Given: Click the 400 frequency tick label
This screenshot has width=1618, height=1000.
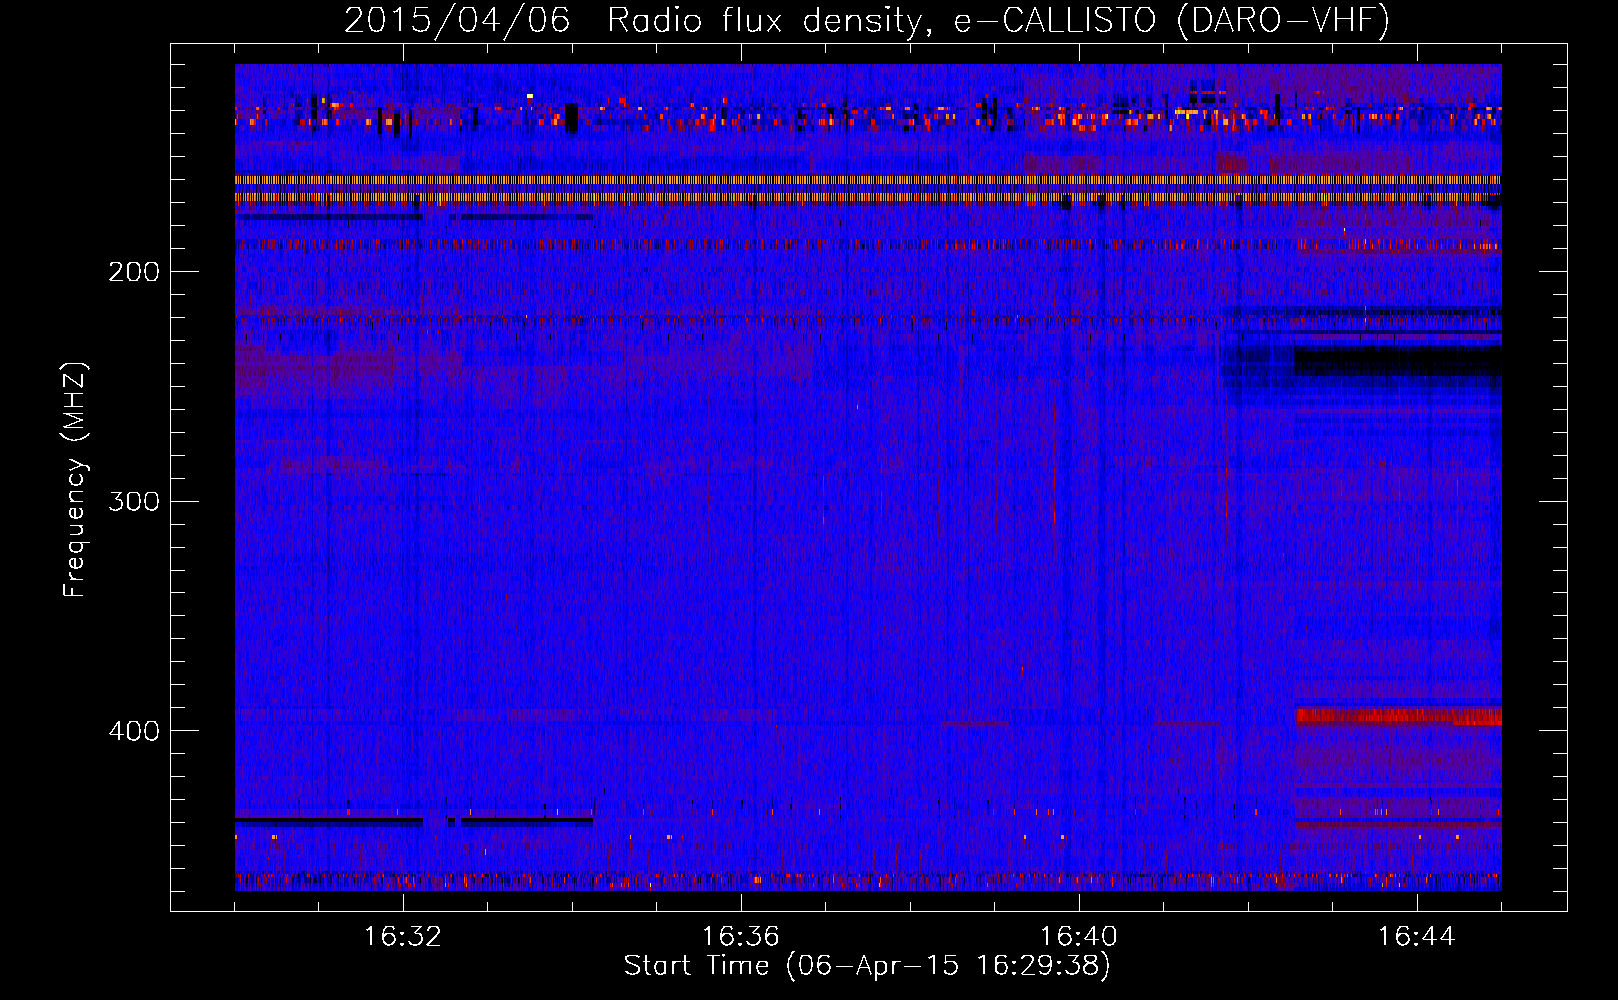Looking at the screenshot, I should click(134, 731).
